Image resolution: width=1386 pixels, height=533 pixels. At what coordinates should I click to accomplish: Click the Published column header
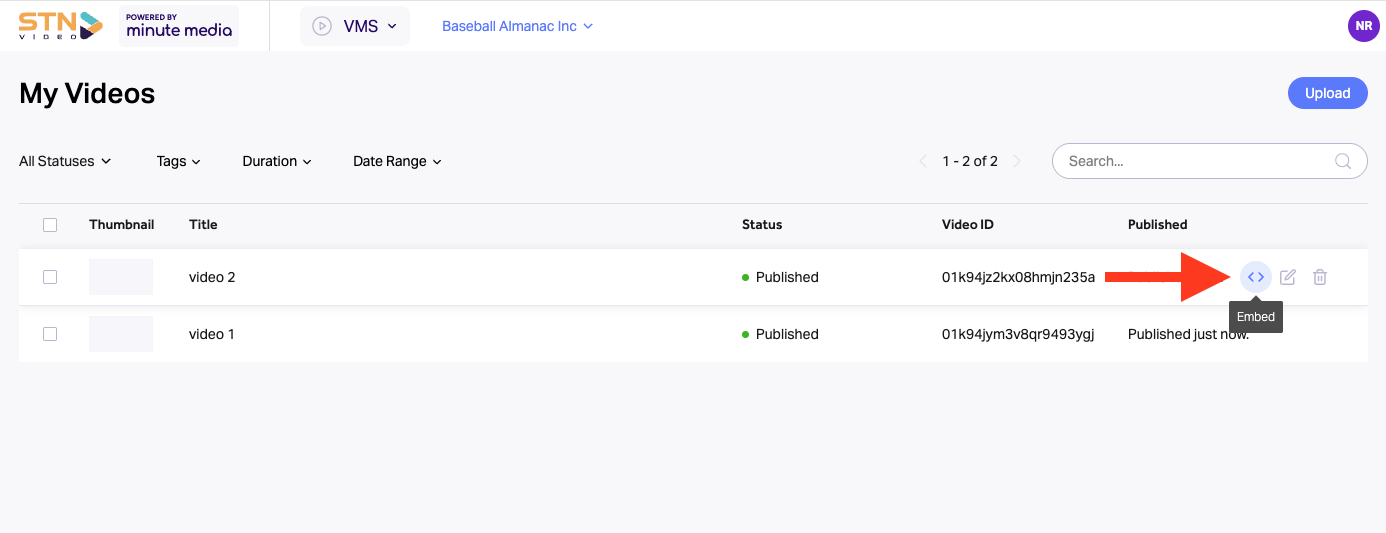coord(1158,225)
